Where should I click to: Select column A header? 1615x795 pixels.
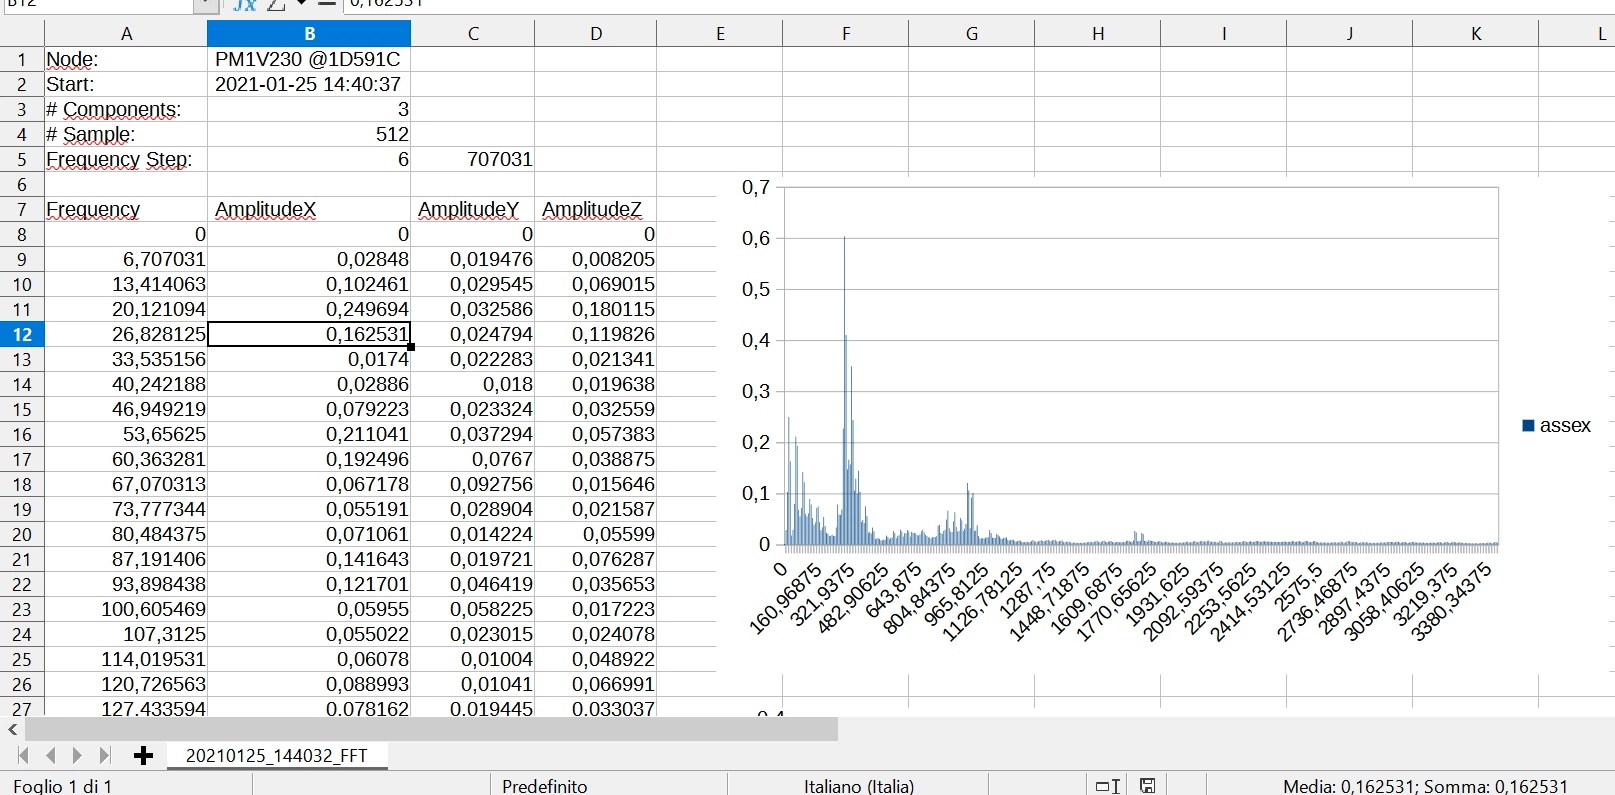(x=126, y=34)
